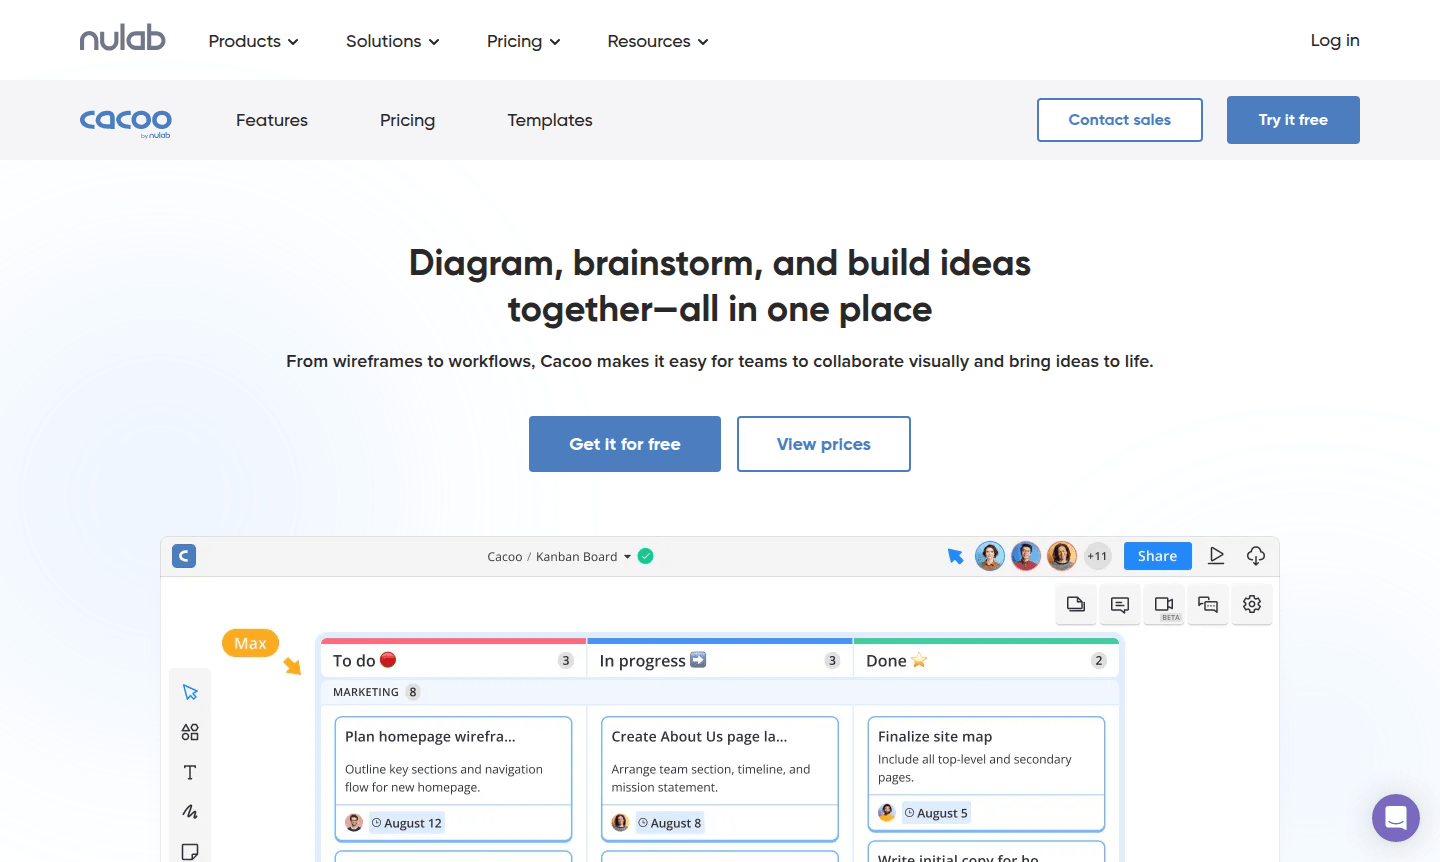Viewport: 1440px width, 862px height.
Task: Select the arrow selection tool
Action: [x=190, y=691]
